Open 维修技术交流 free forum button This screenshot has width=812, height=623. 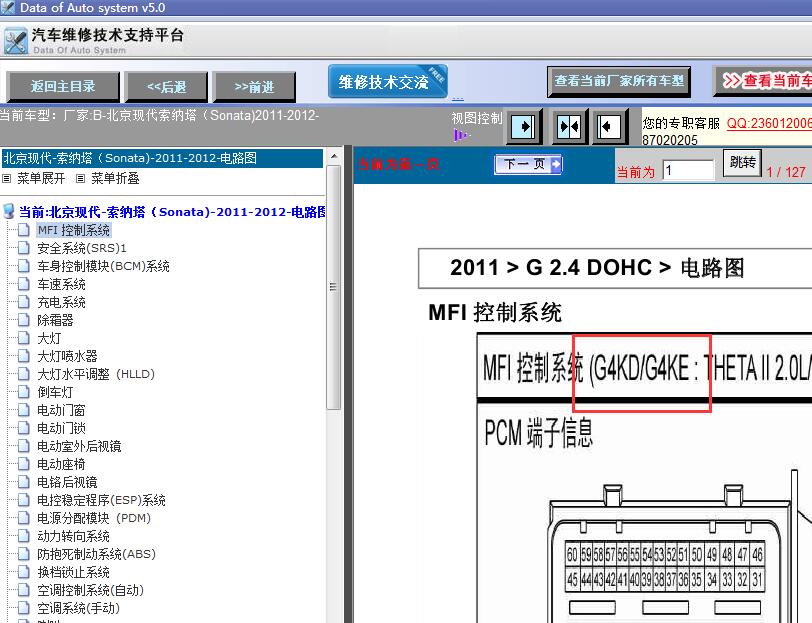tap(388, 81)
